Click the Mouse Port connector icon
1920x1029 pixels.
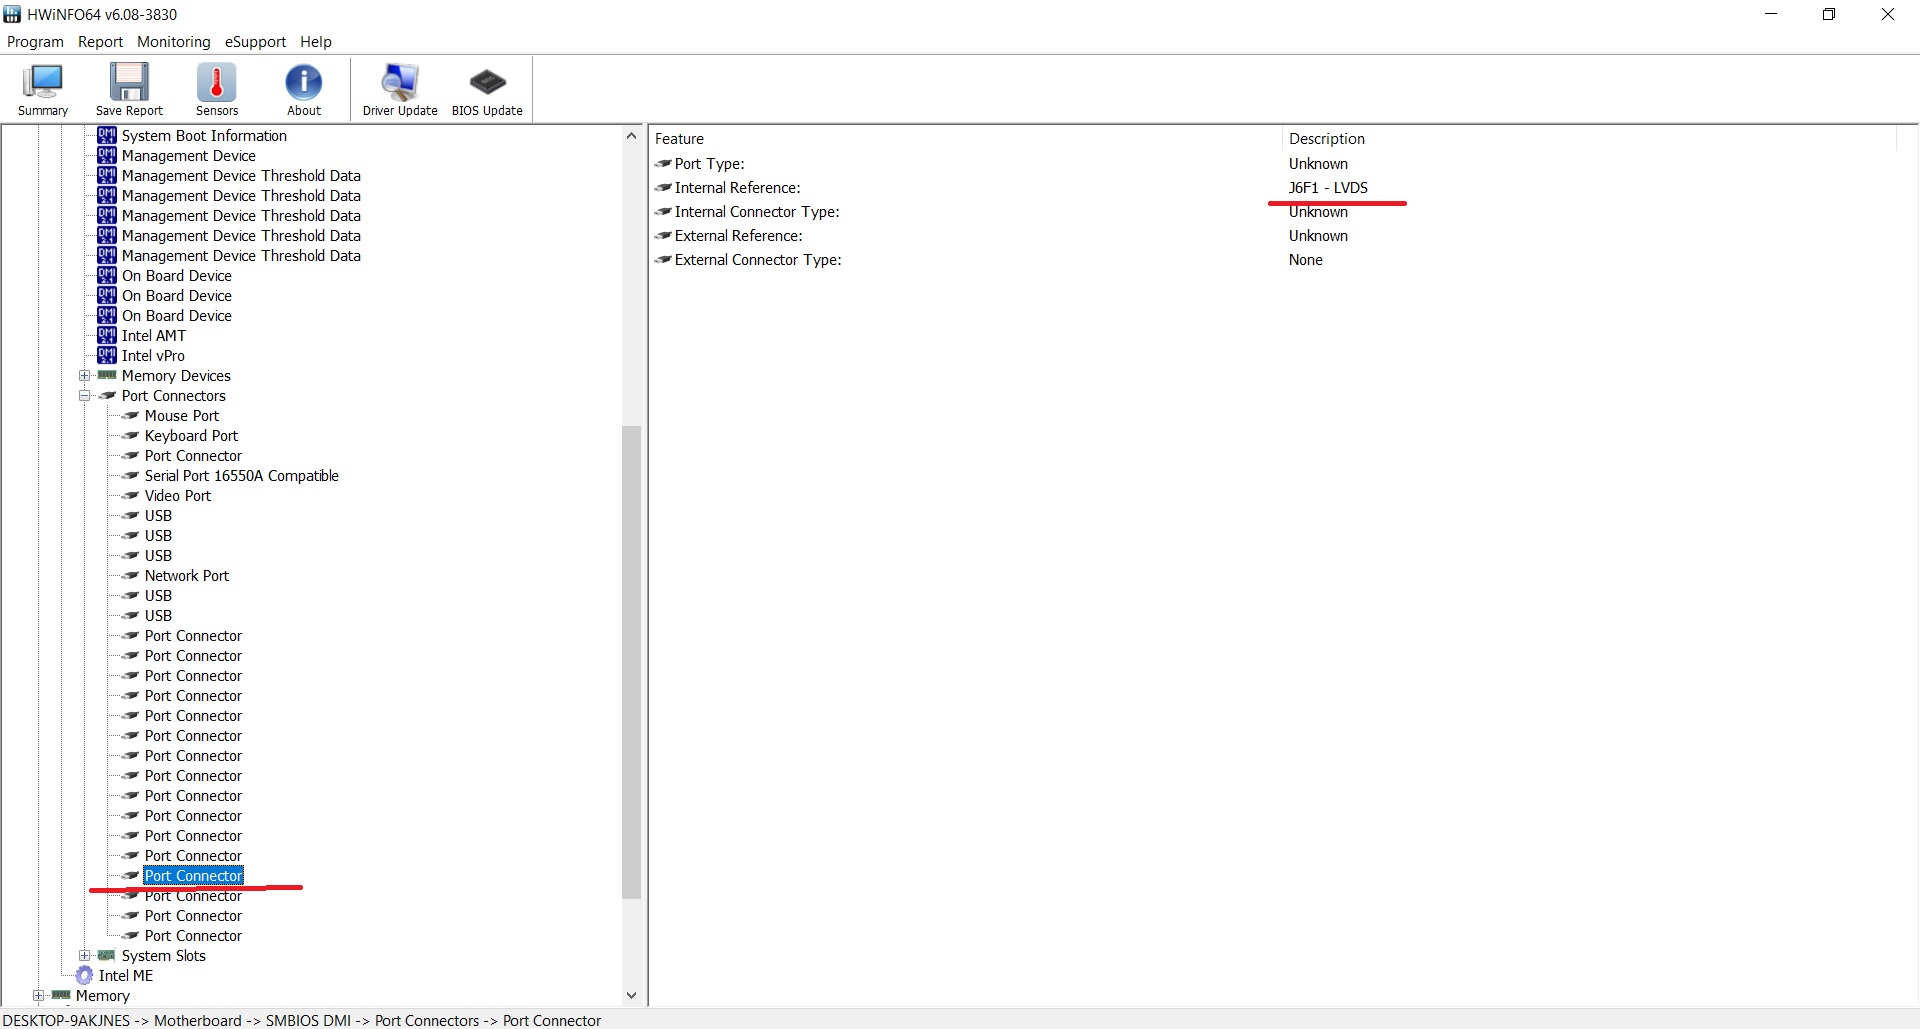pyautogui.click(x=130, y=416)
